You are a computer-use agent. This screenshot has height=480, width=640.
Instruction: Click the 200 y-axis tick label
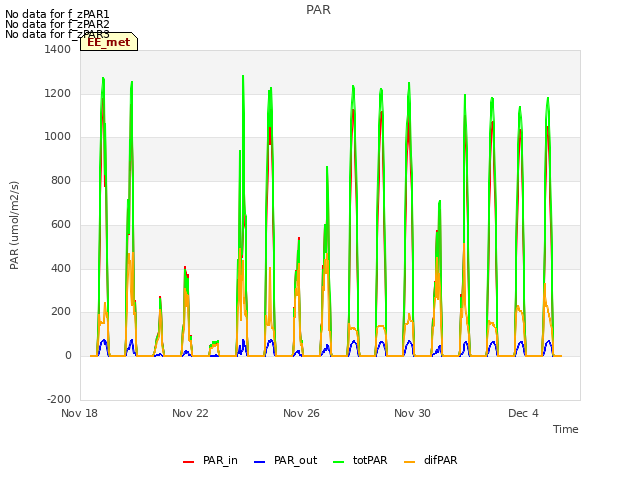(61, 311)
